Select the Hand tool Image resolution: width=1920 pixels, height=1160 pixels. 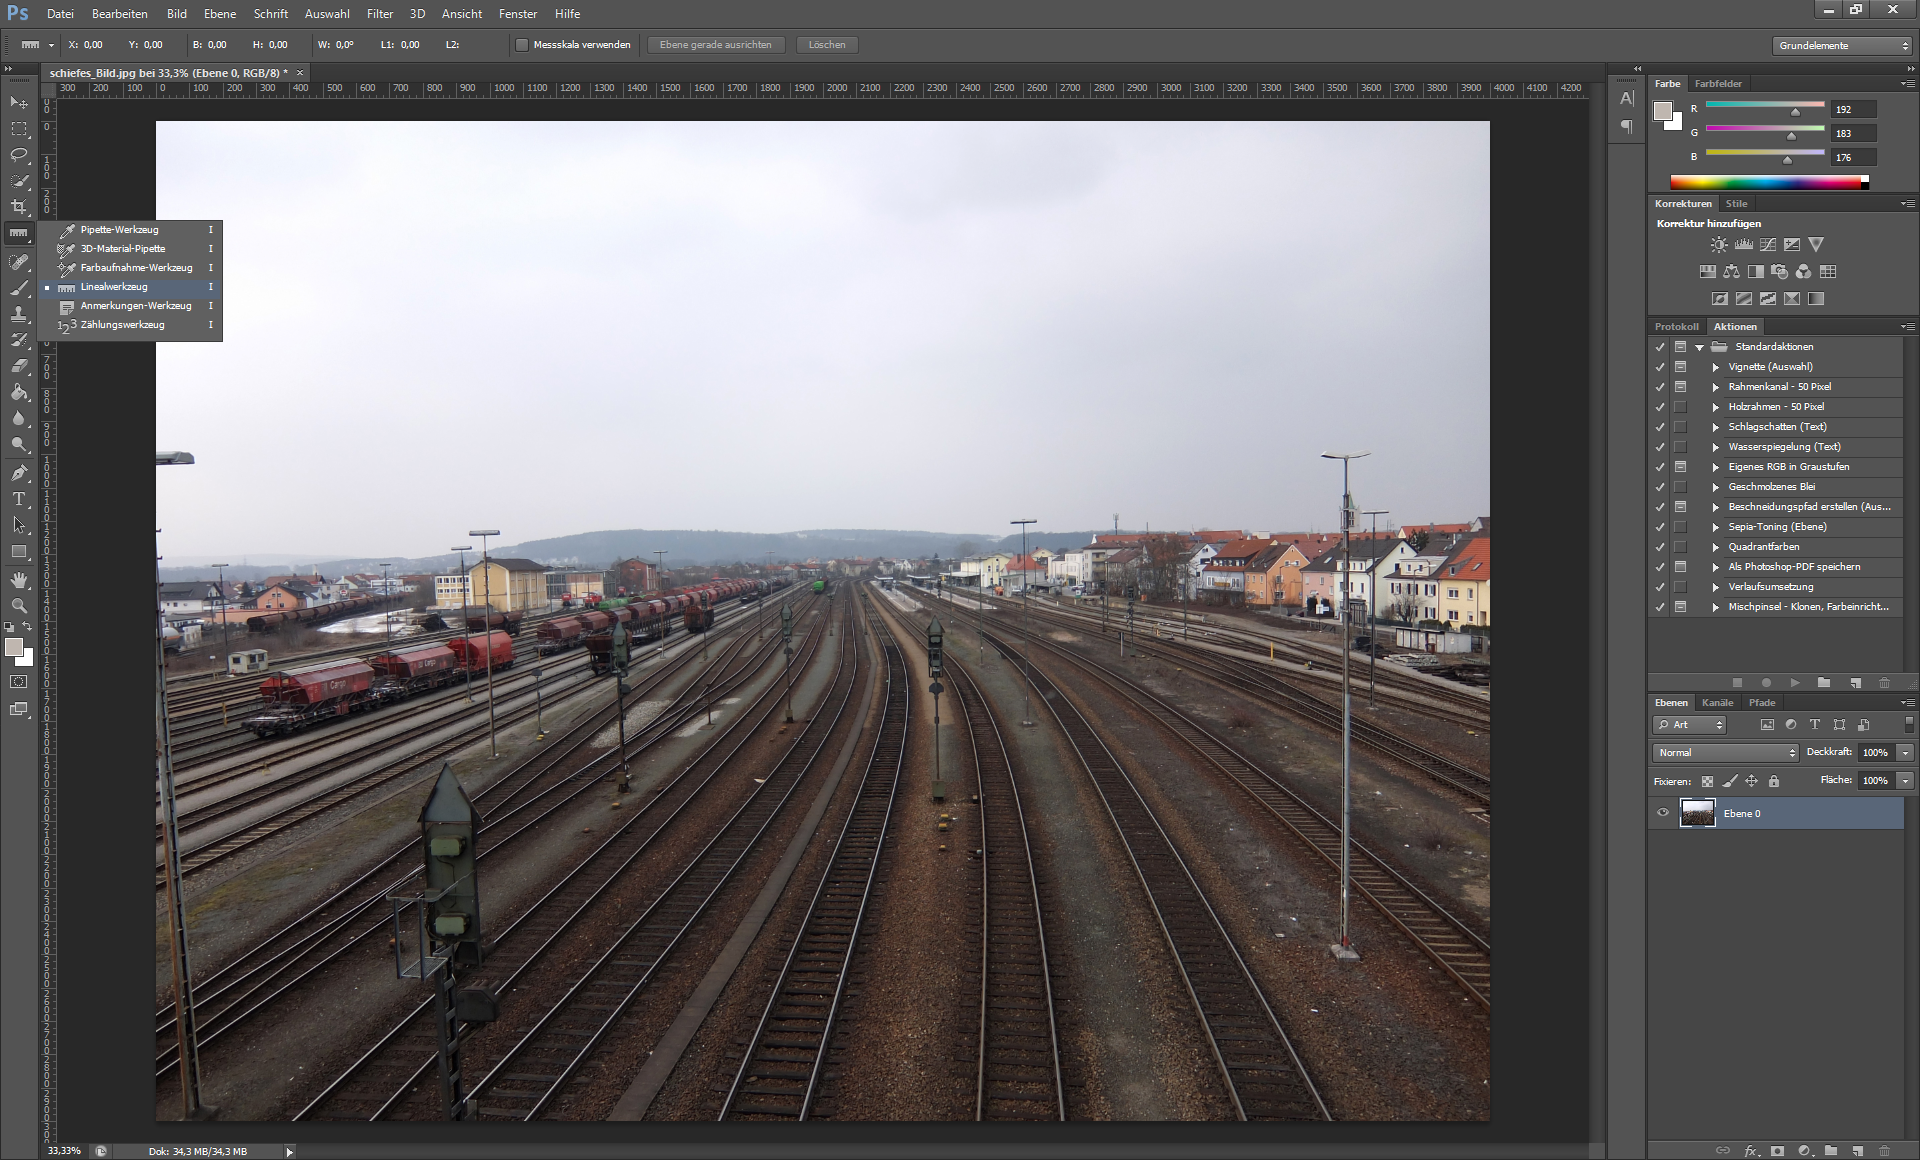pyautogui.click(x=19, y=580)
